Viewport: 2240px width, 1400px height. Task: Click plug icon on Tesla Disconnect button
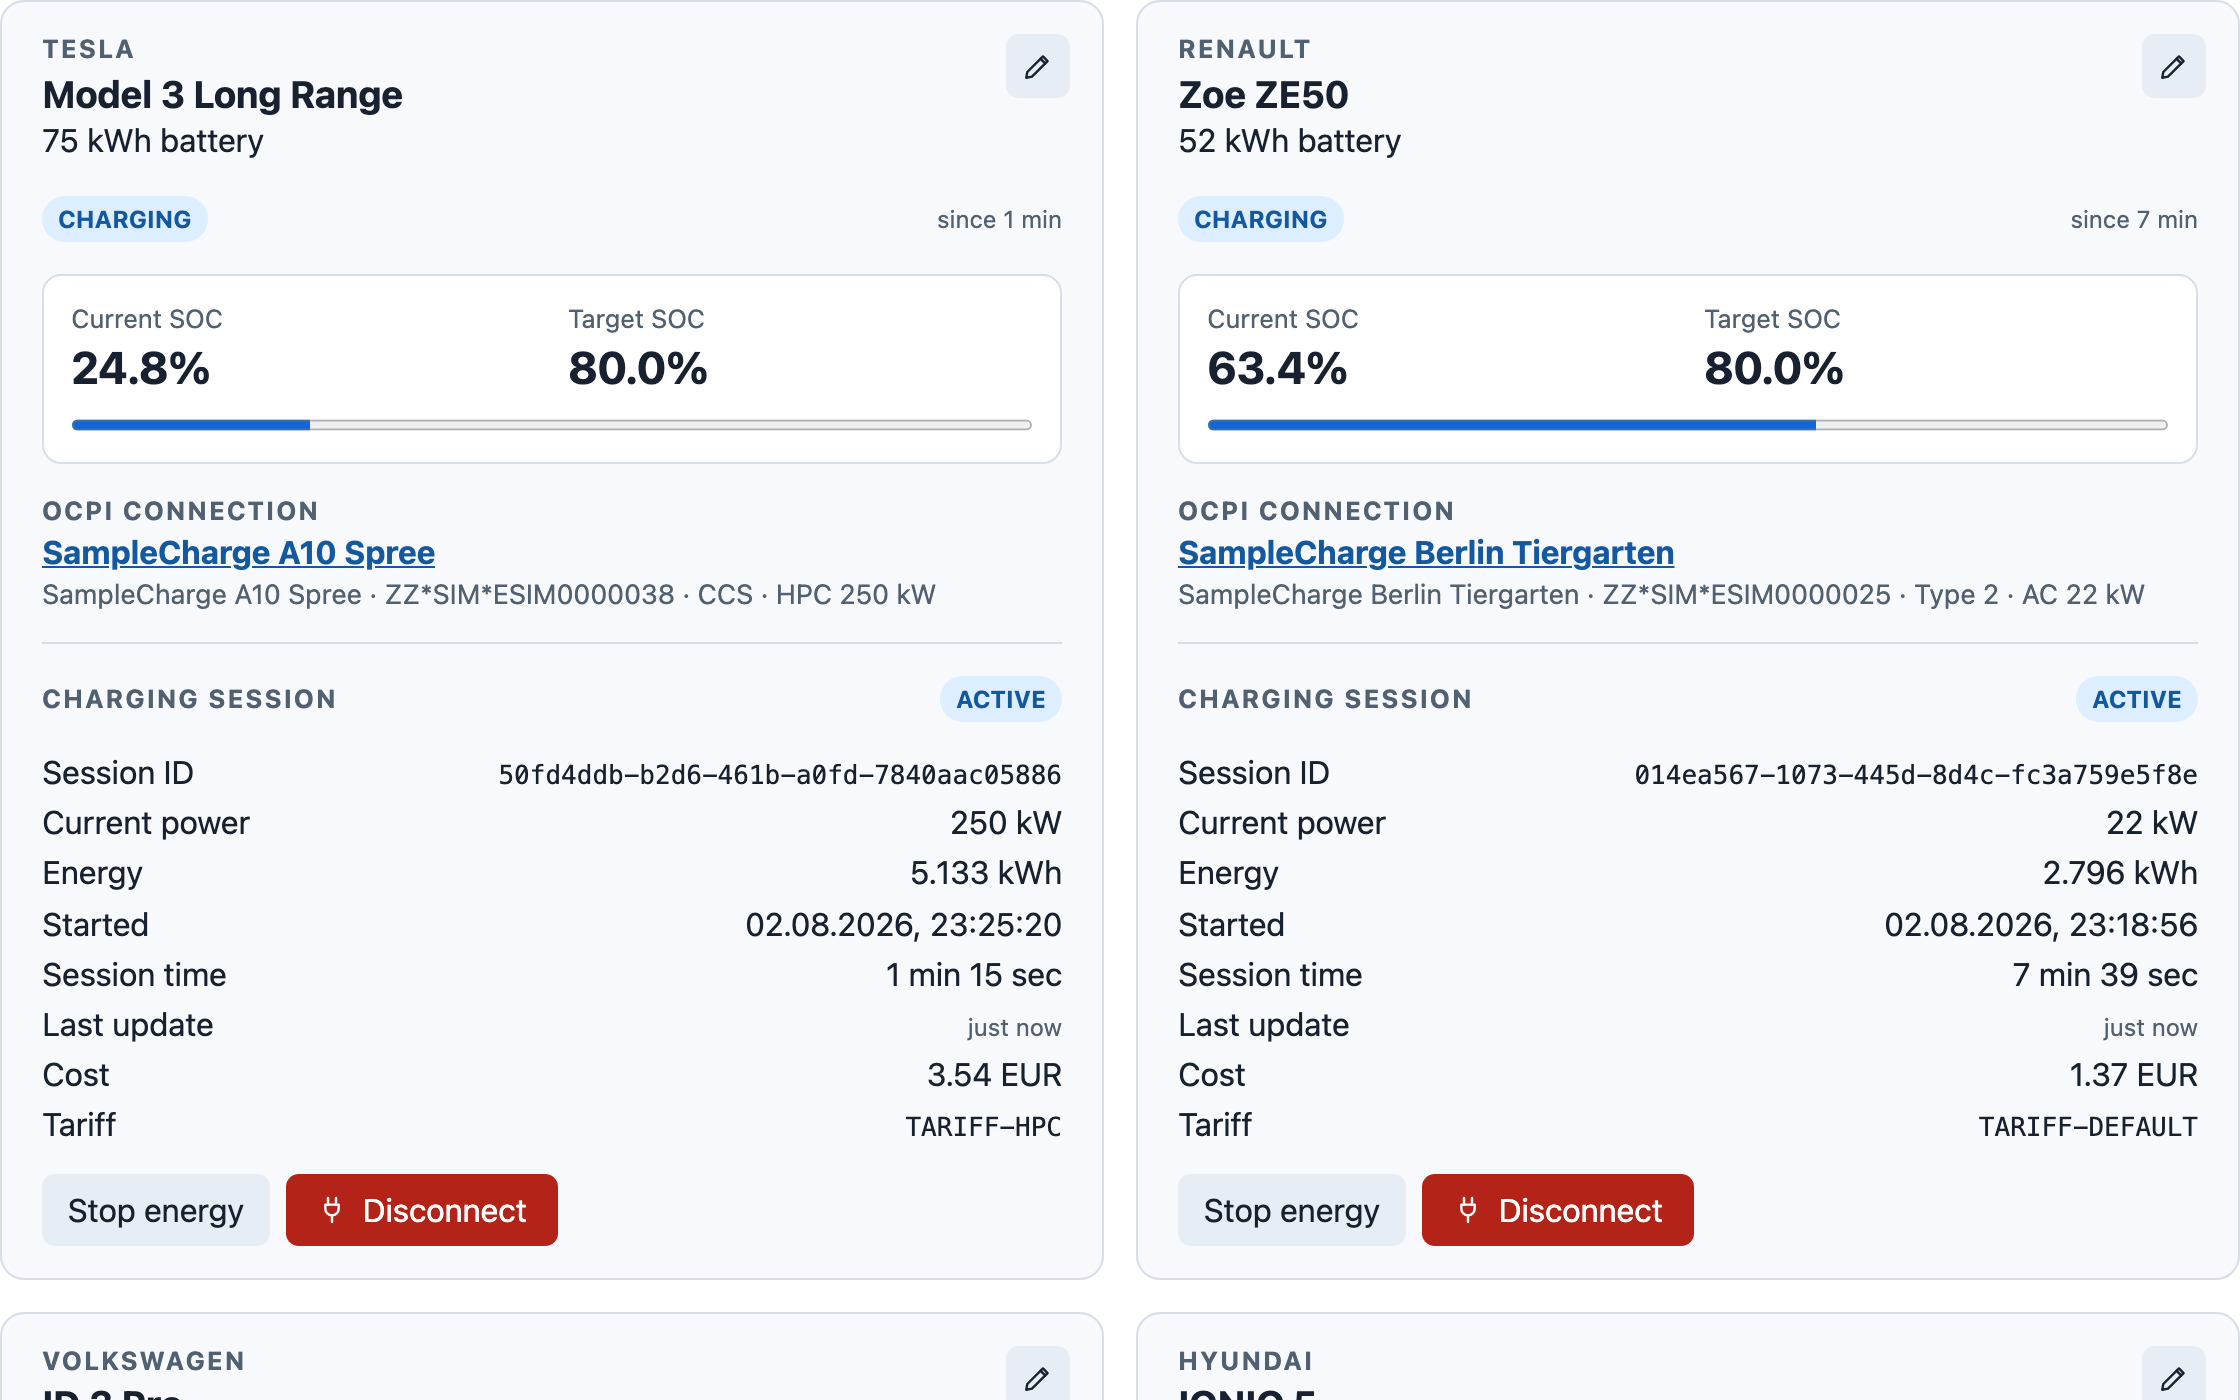pos(333,1210)
